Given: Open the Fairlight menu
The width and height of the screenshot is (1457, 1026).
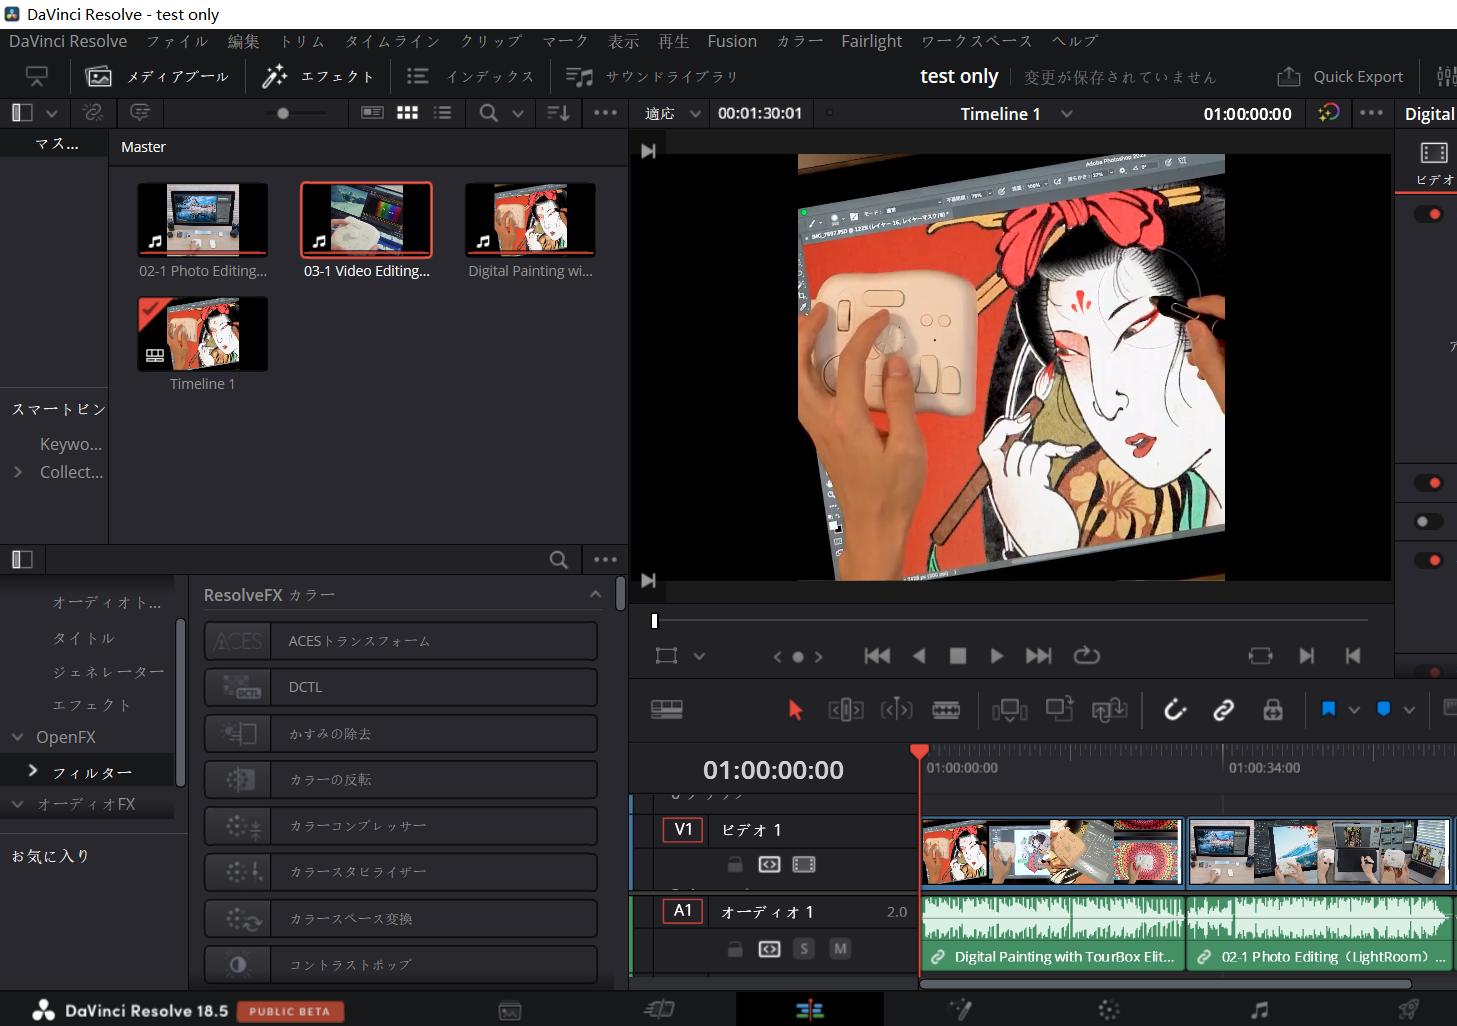Looking at the screenshot, I should click(x=870, y=41).
